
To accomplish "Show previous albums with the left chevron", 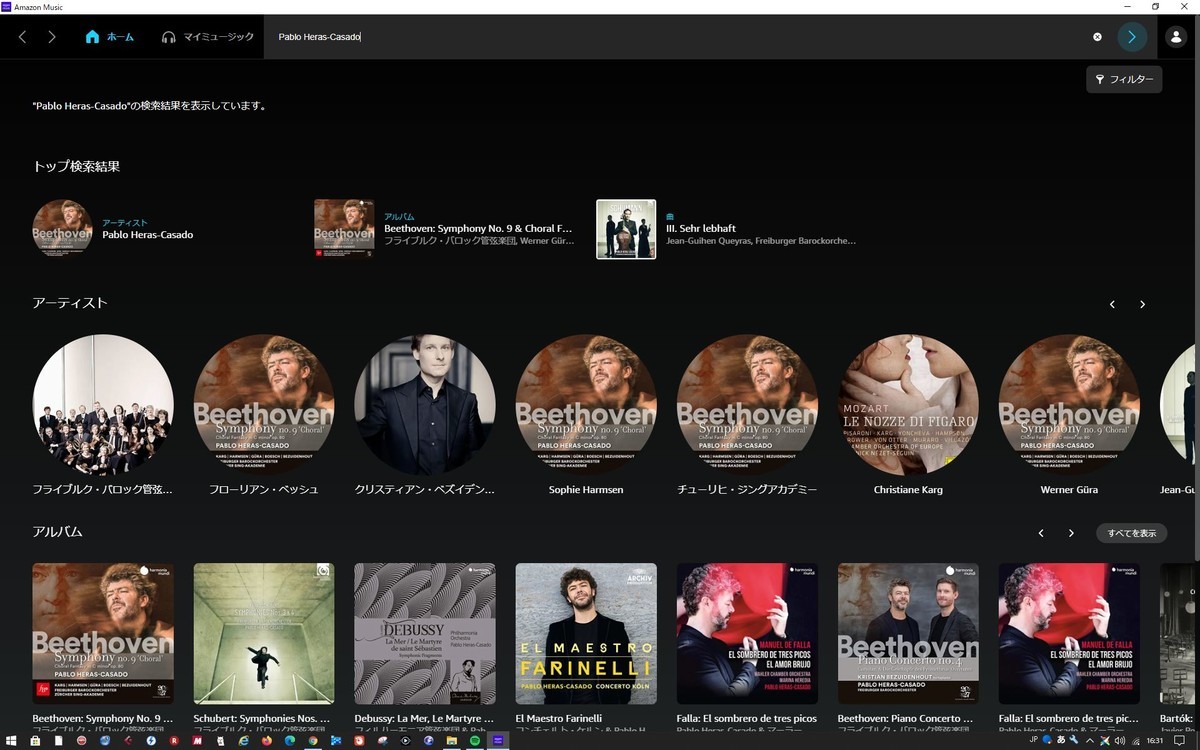I will (1041, 533).
